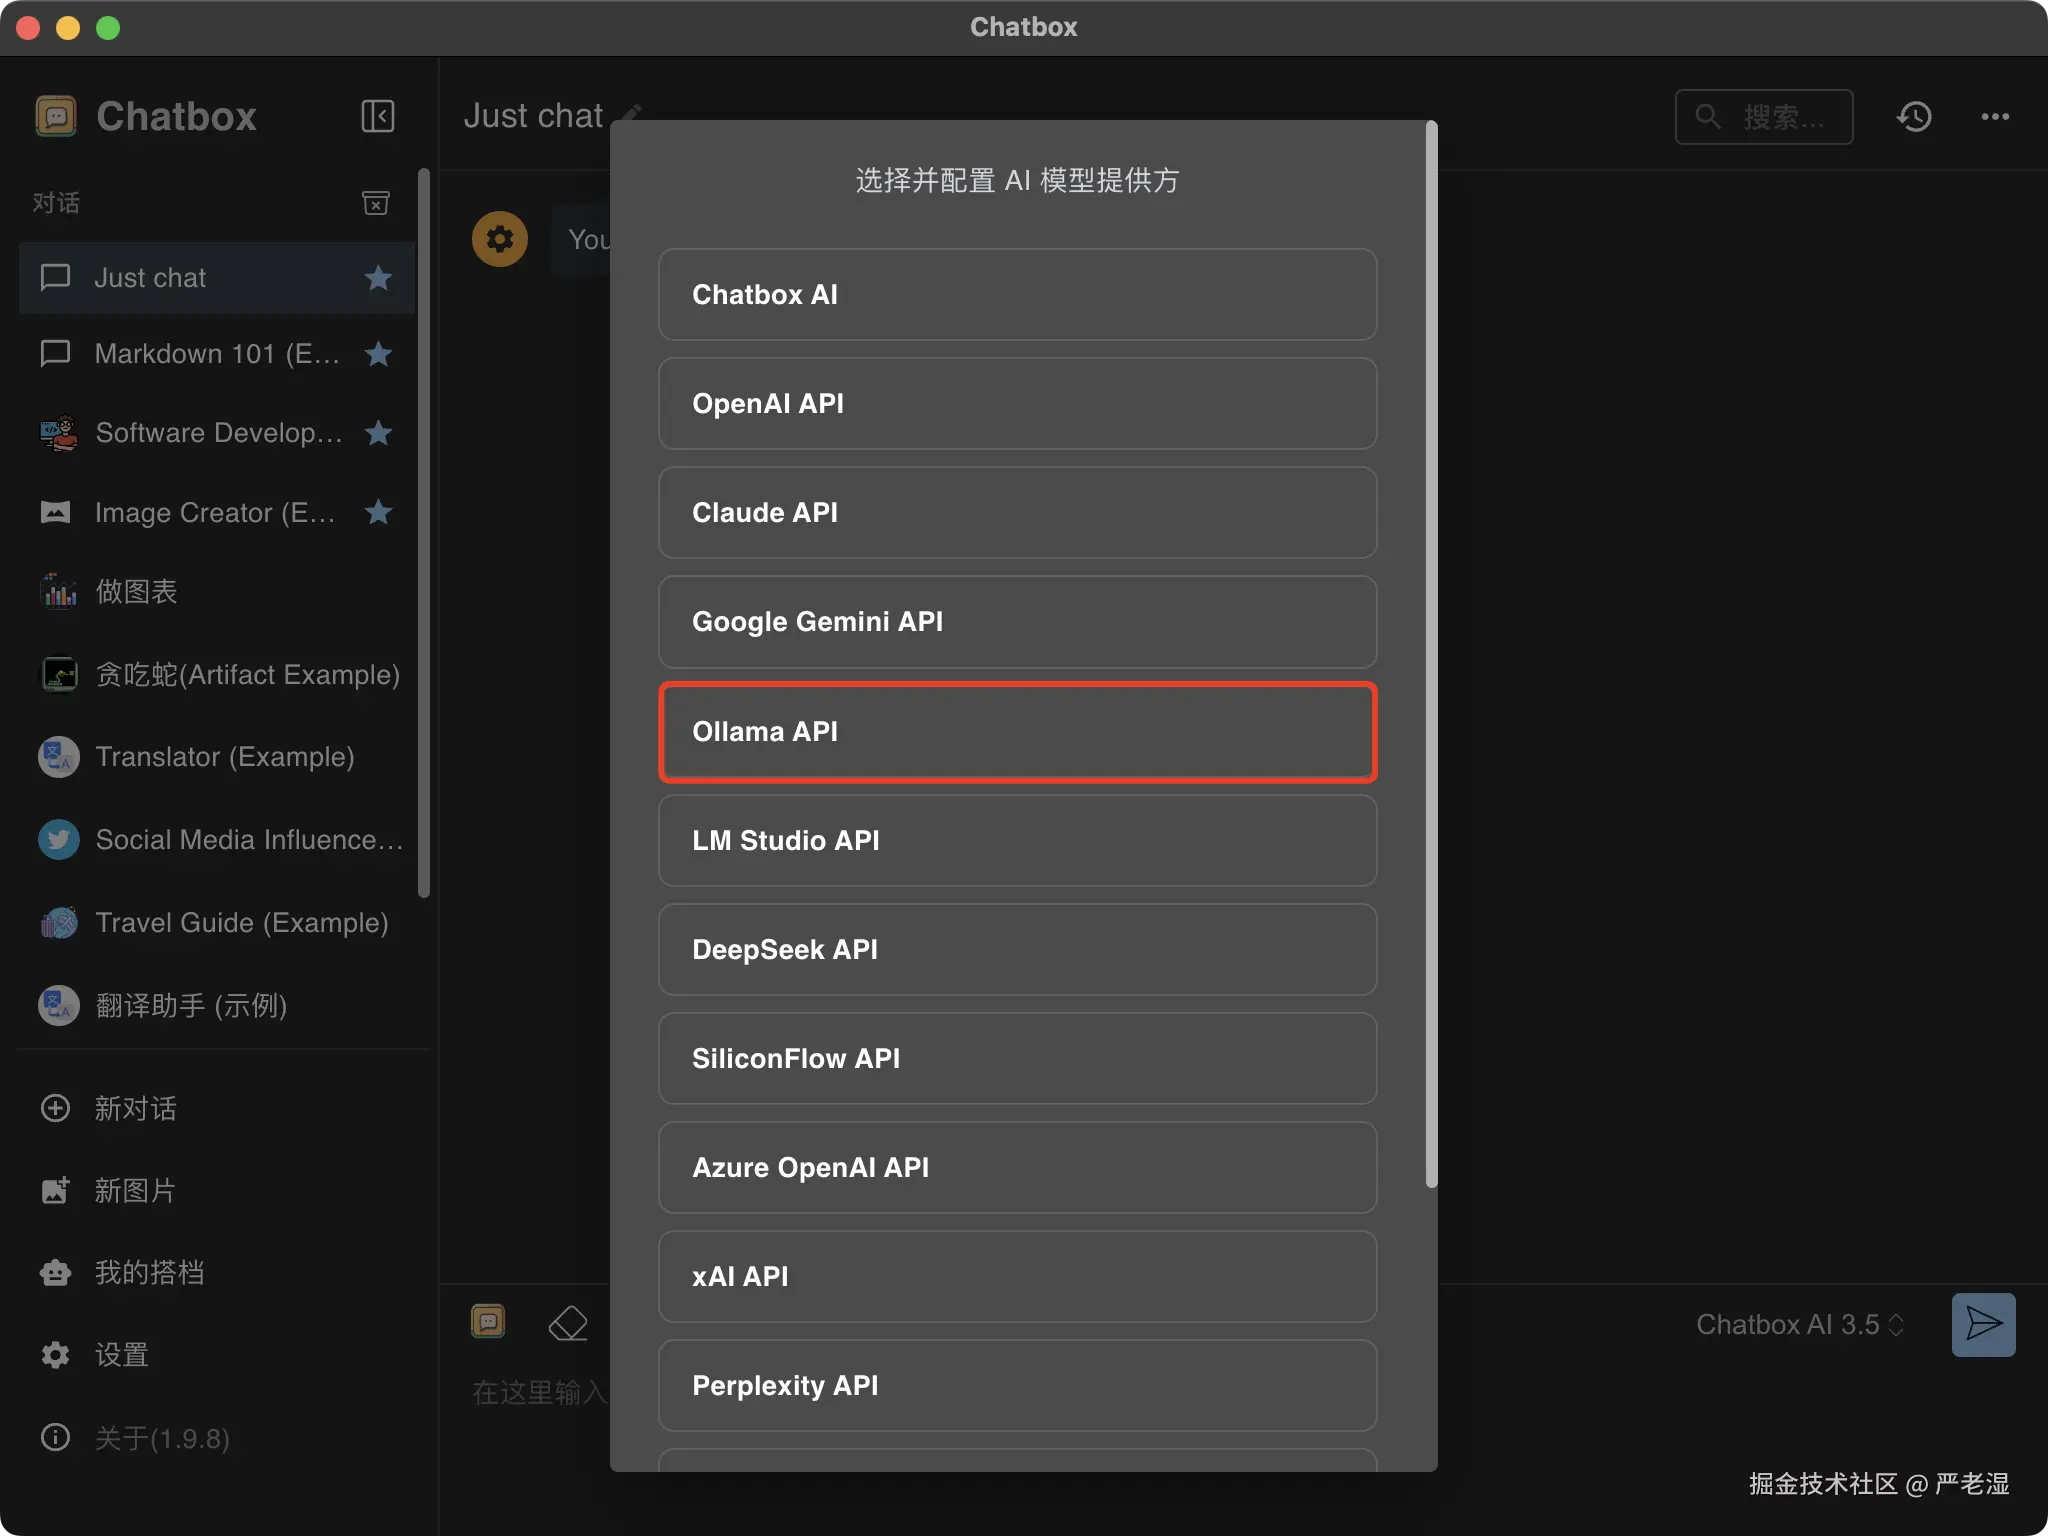Select the Claude API provider
Viewport: 2048px width, 1536px height.
point(1017,513)
